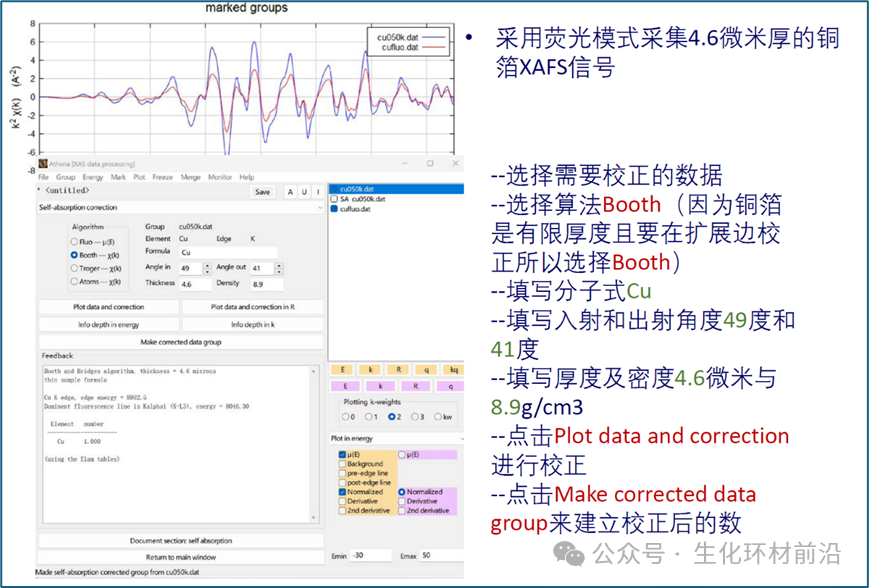The height and width of the screenshot is (588, 869).
Task: Click the orange E plot button
Action: tap(344, 370)
